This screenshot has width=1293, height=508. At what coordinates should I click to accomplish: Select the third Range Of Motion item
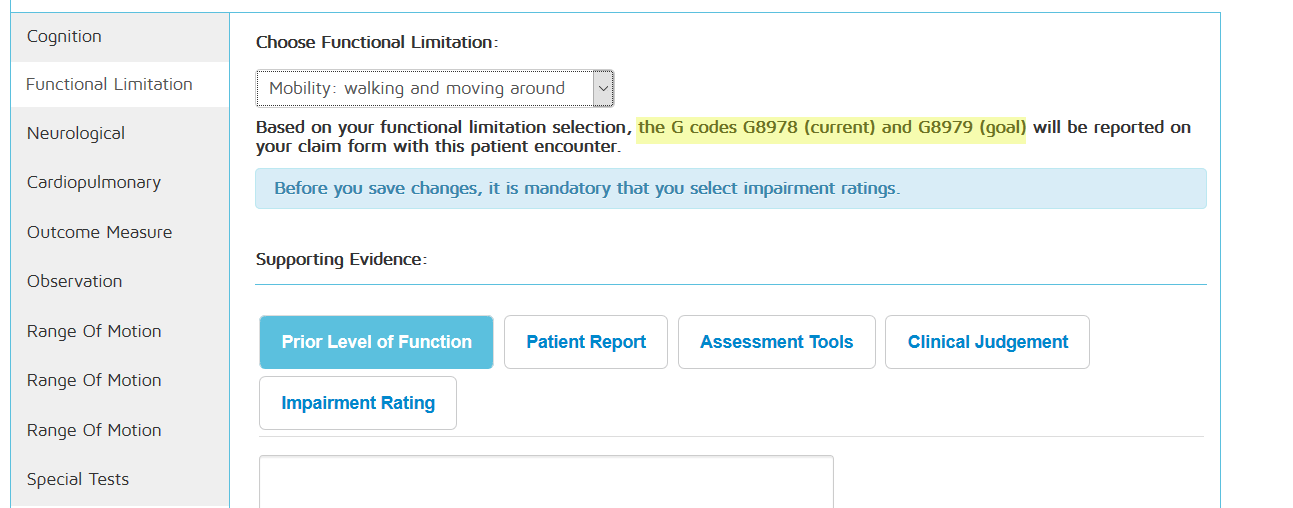pos(94,431)
